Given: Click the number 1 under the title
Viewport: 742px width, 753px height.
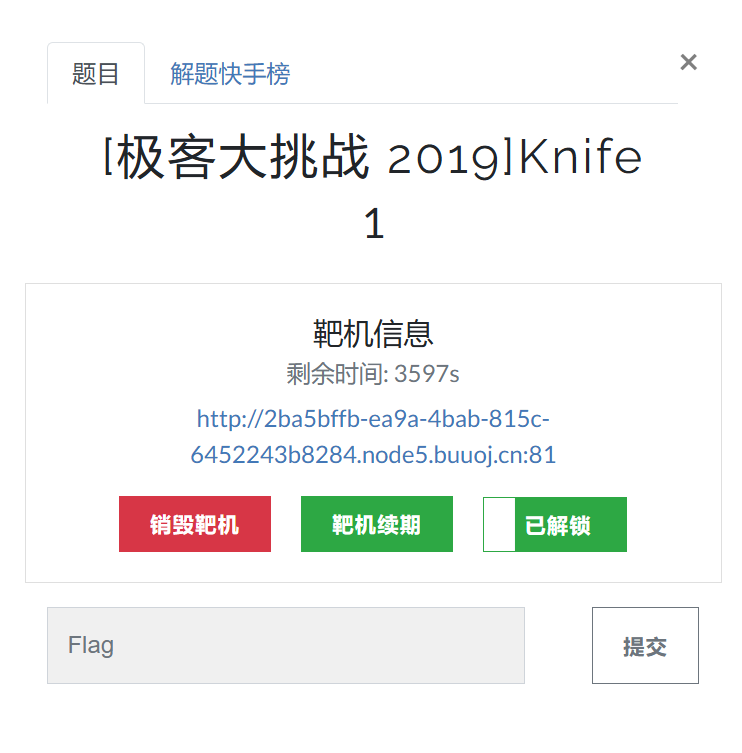Looking at the screenshot, I should (x=374, y=223).
